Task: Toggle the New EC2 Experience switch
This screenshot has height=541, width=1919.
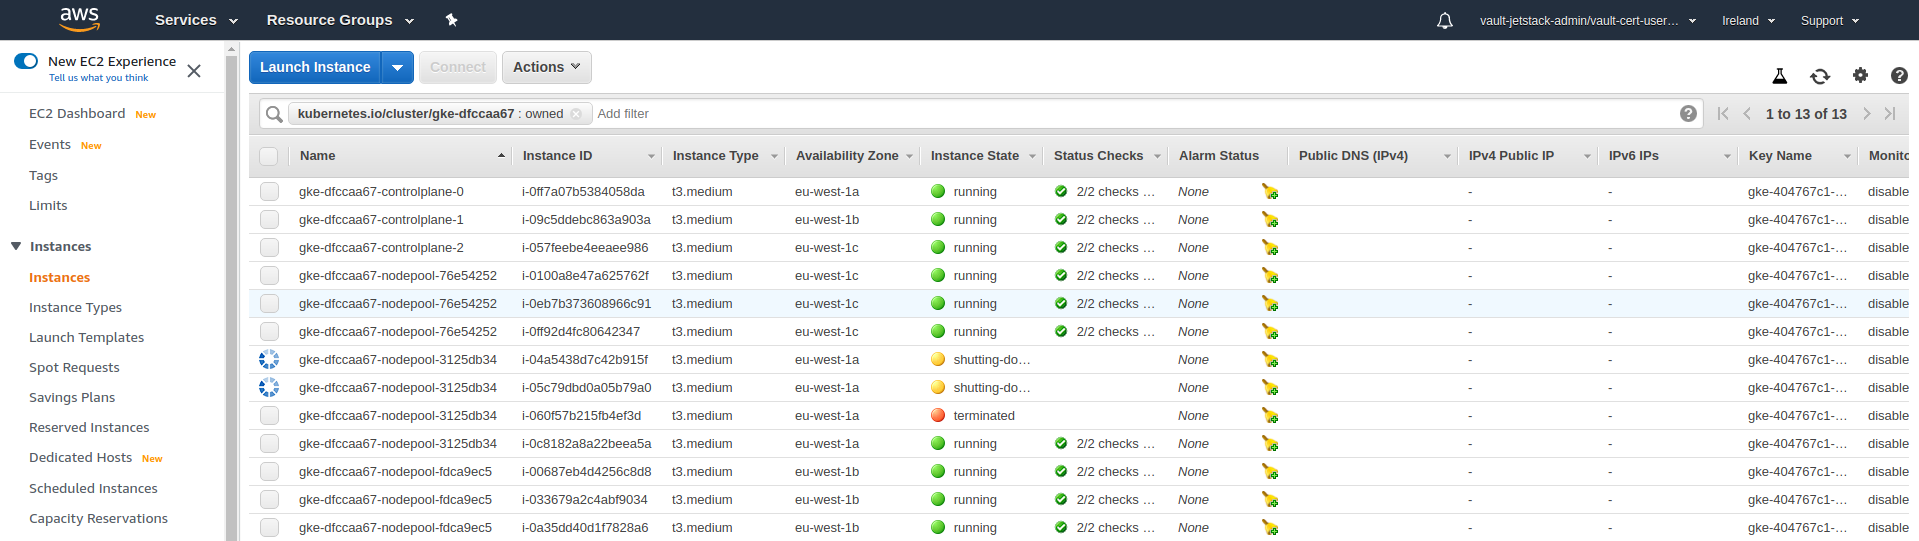Action: (26, 61)
